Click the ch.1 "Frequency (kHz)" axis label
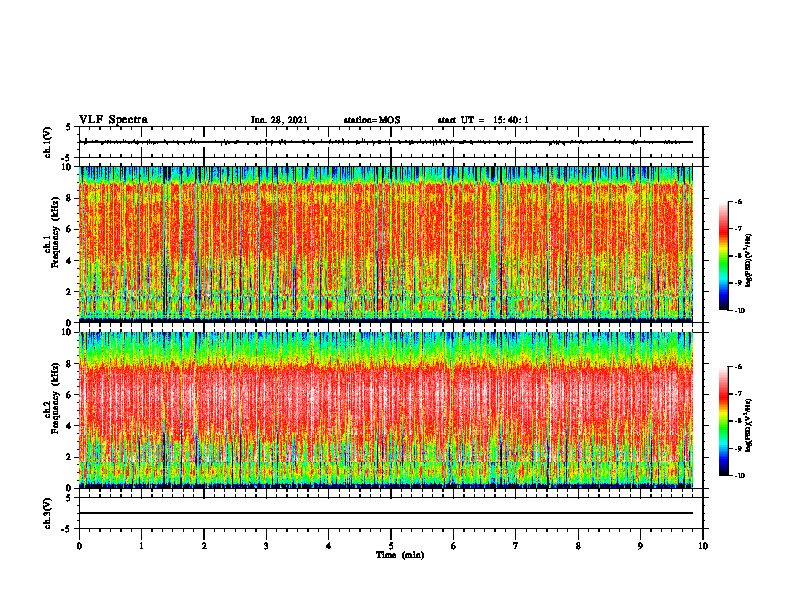The width and height of the screenshot is (792, 612). point(56,233)
